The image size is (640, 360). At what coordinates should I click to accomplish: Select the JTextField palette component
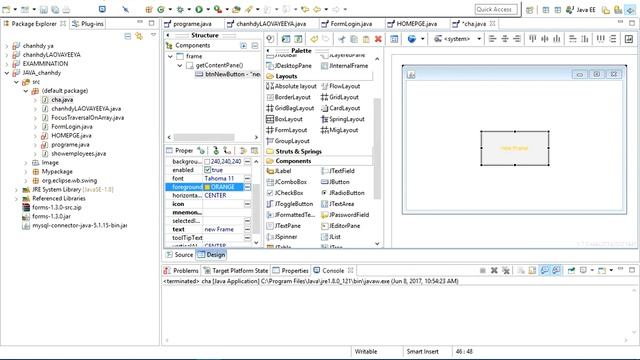pyautogui.click(x=338, y=171)
